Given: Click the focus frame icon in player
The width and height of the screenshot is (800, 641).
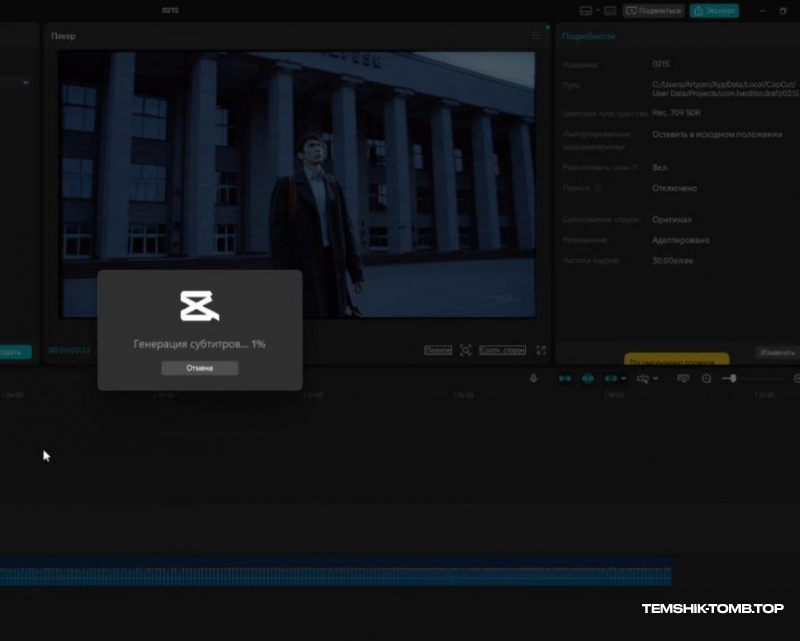Looking at the screenshot, I should pyautogui.click(x=465, y=351).
